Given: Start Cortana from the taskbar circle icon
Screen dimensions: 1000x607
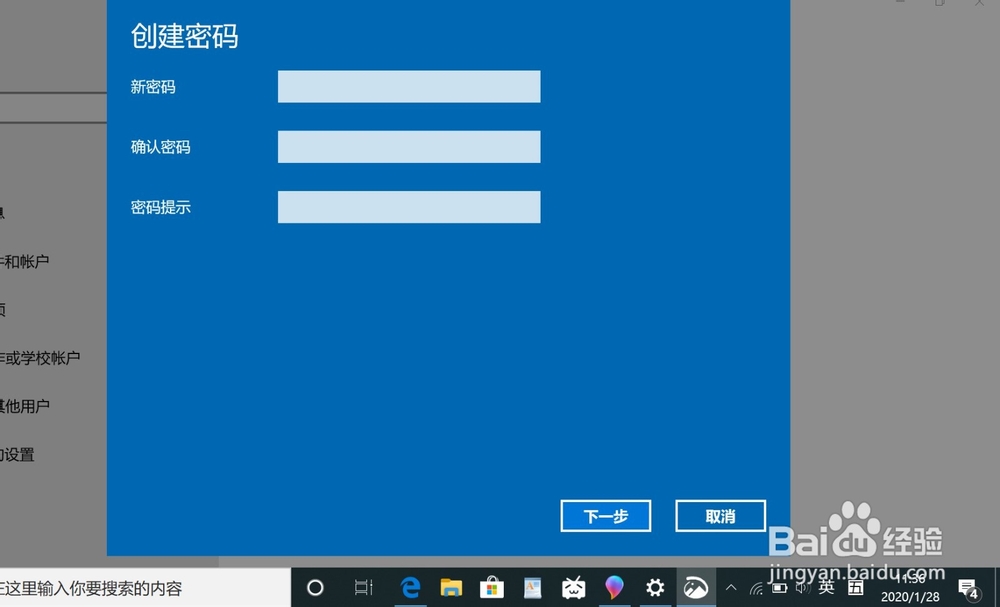Looking at the screenshot, I should (315, 588).
